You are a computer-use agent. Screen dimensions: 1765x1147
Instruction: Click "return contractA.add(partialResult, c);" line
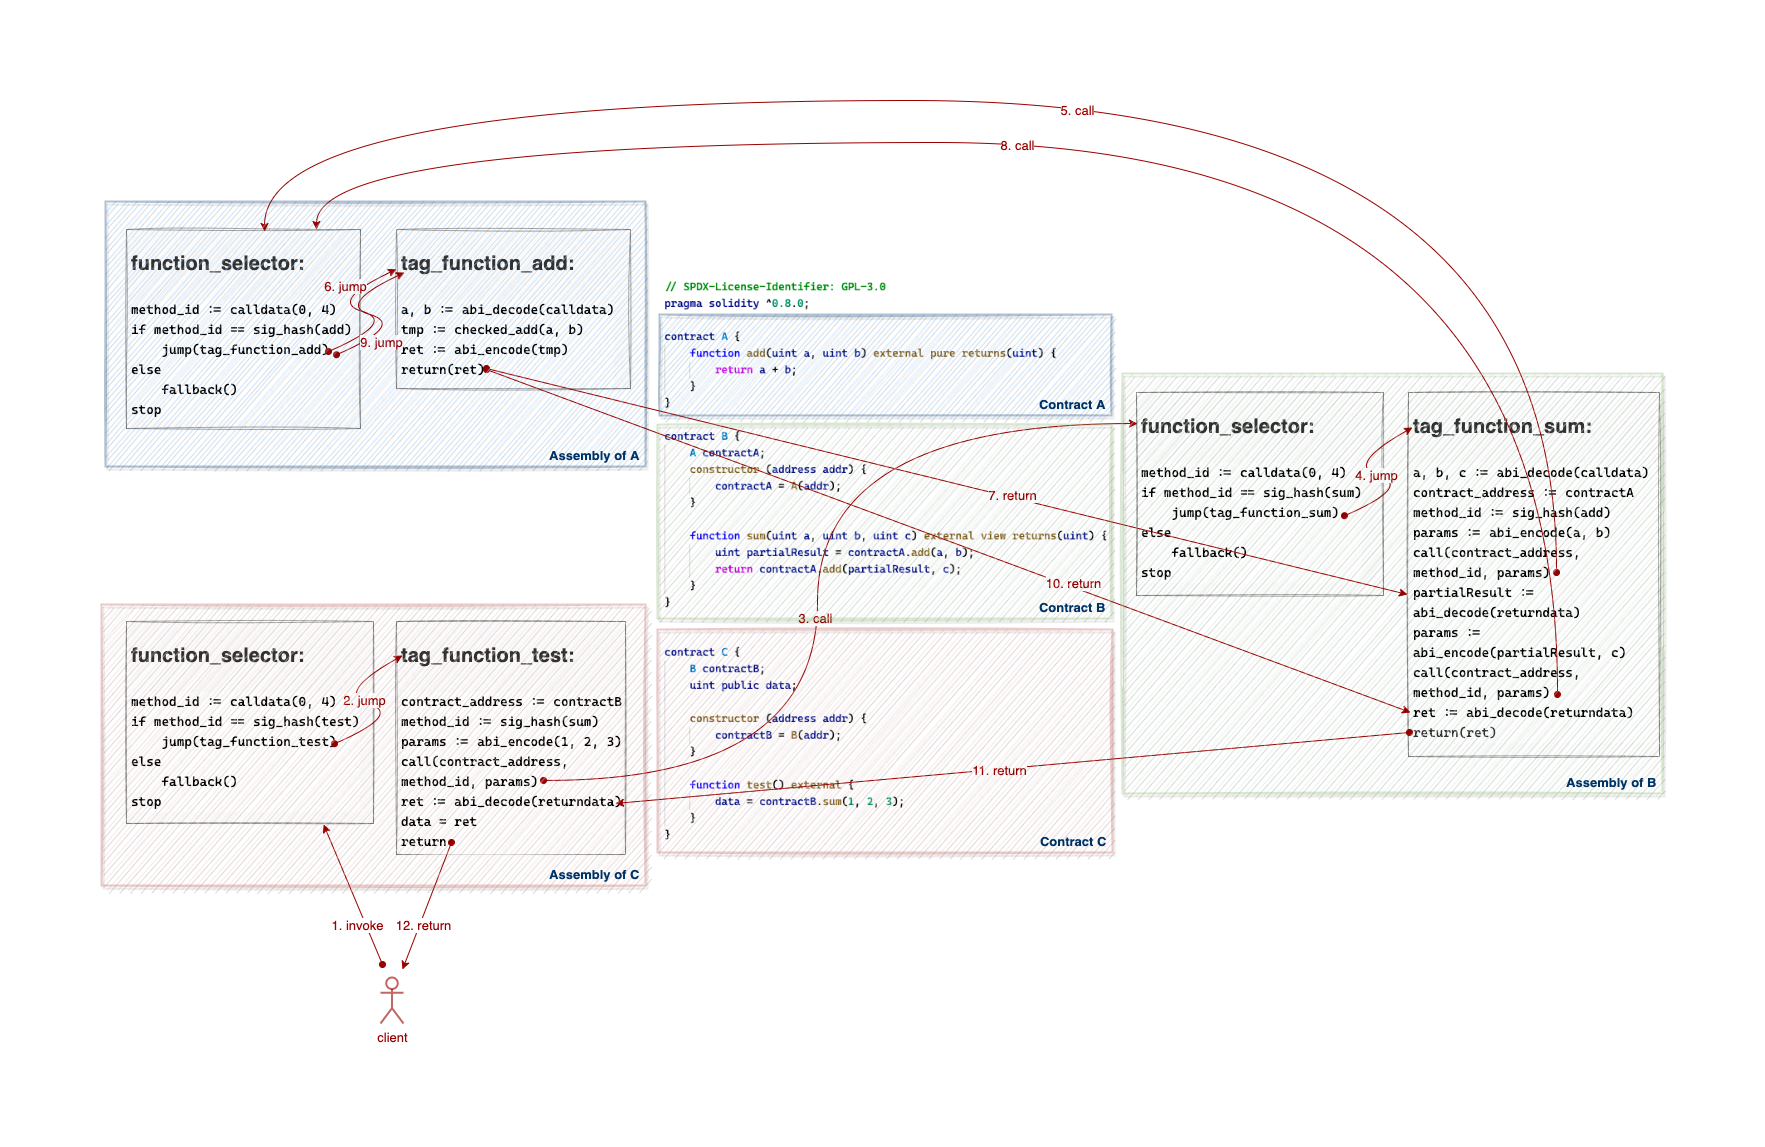838,570
